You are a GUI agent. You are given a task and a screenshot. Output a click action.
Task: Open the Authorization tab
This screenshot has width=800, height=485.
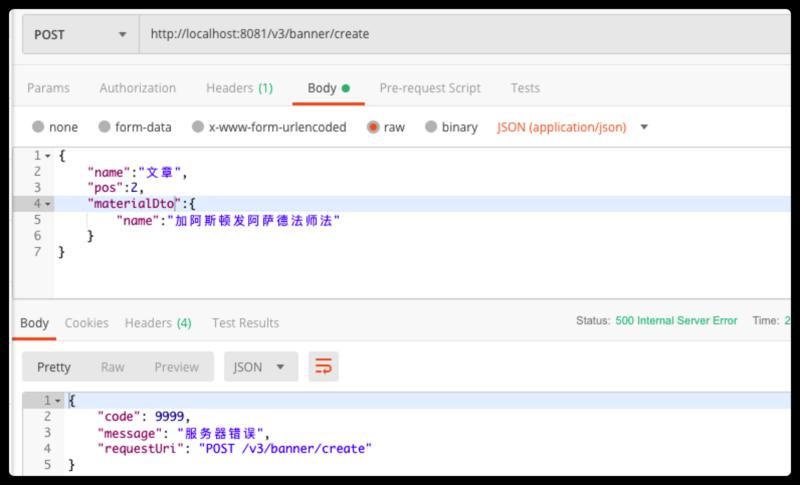137,88
